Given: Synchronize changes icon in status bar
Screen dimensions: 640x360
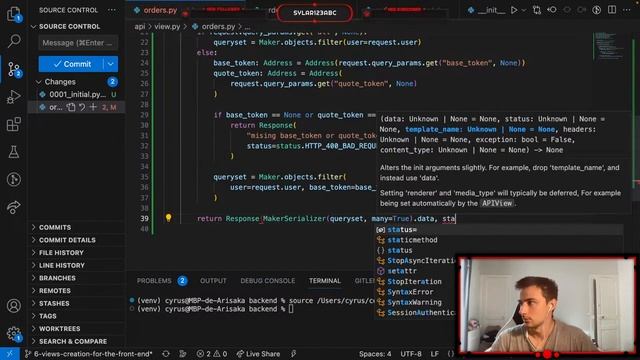Looking at the screenshot, I should [x=166, y=354].
